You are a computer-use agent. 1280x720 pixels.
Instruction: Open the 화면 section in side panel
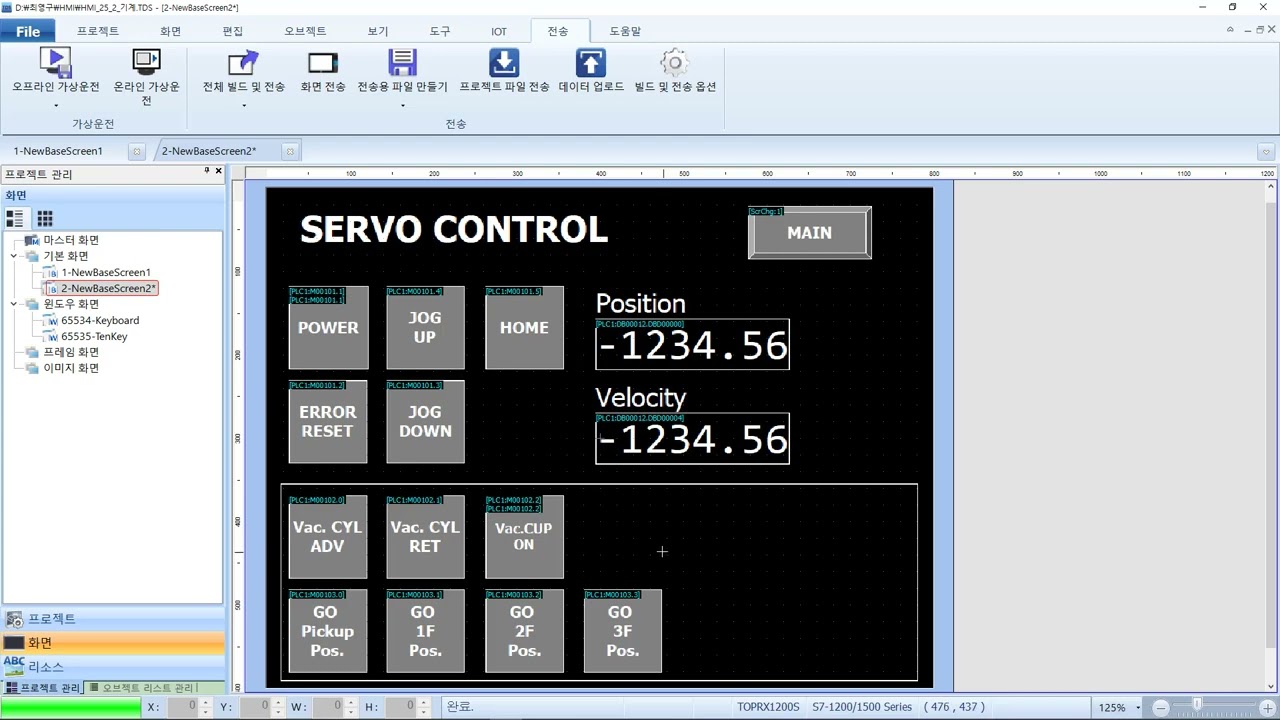click(x=112, y=643)
